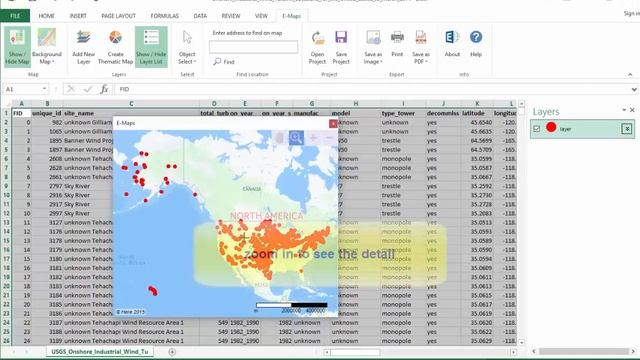The height and width of the screenshot is (360, 640).
Task: Click into the formula bar
Action: (x=371, y=89)
